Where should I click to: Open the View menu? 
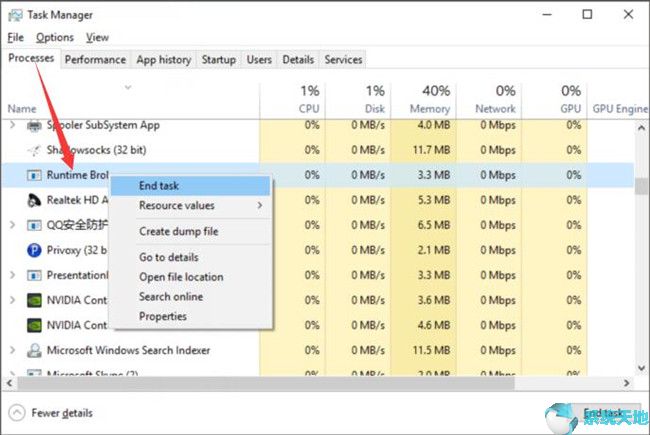[x=97, y=37]
